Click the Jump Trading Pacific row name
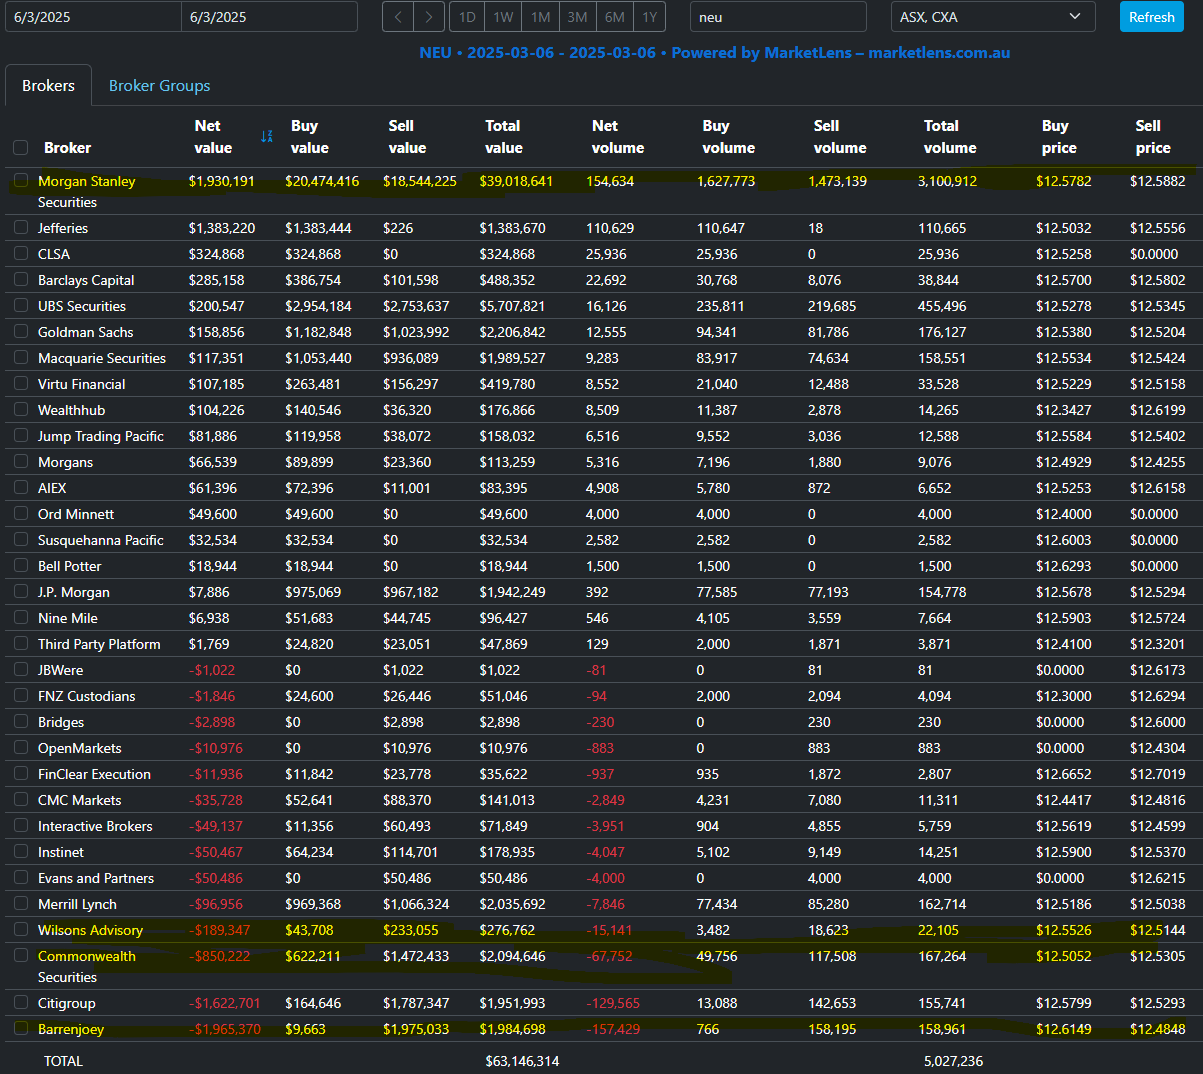Viewport: 1203px width, 1074px height. click(101, 436)
